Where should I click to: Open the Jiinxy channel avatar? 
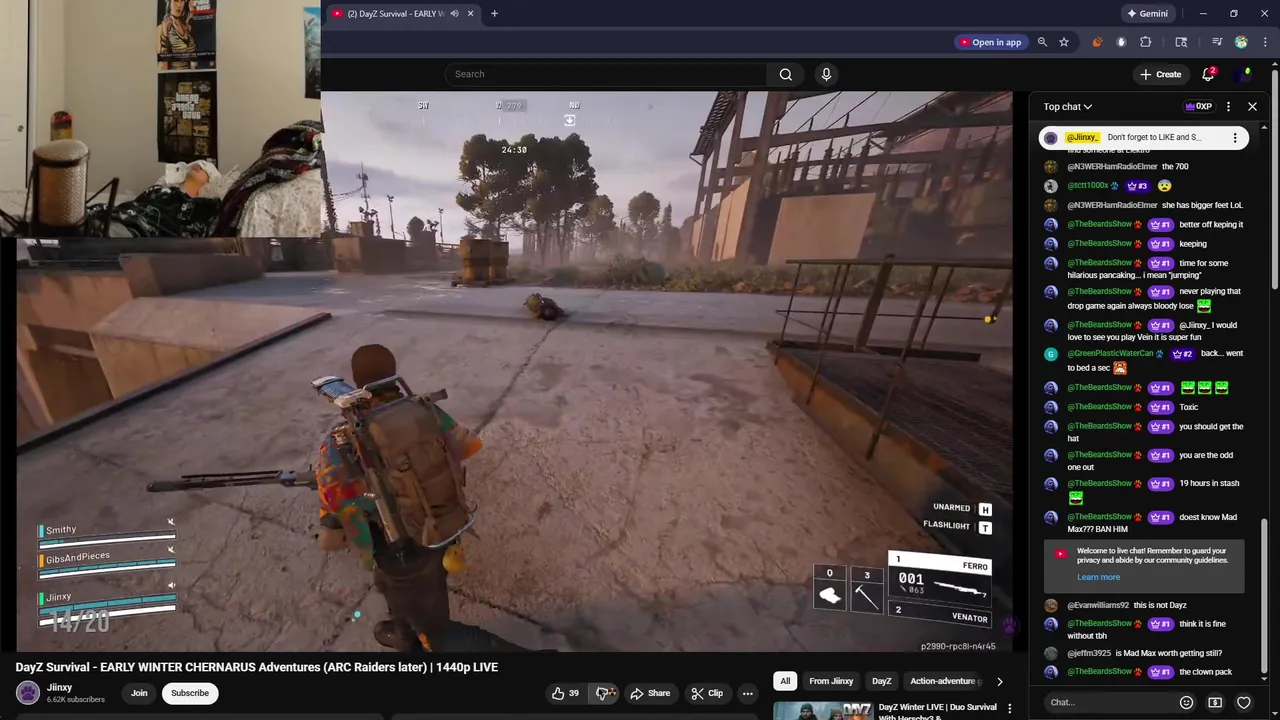28,693
